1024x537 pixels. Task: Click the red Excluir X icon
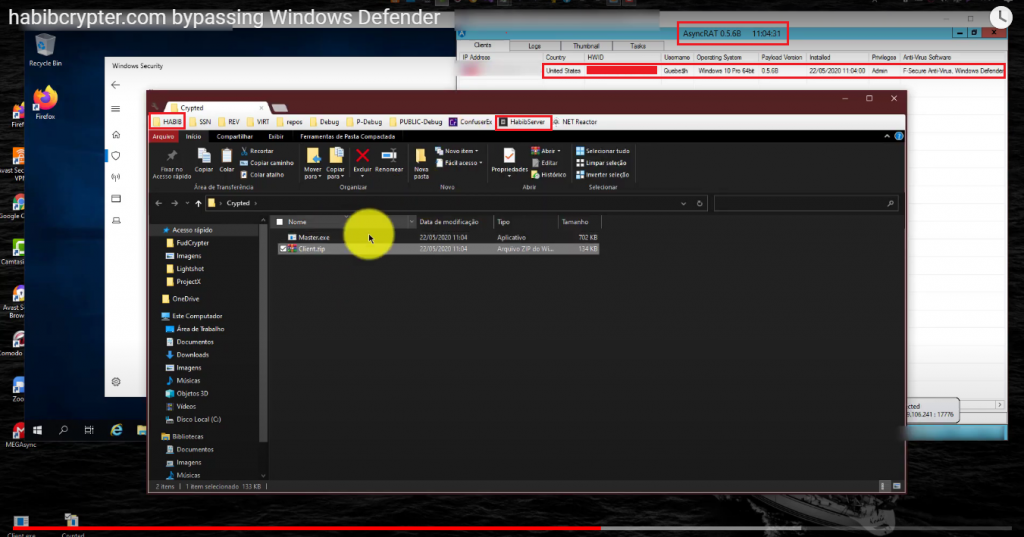point(362,155)
